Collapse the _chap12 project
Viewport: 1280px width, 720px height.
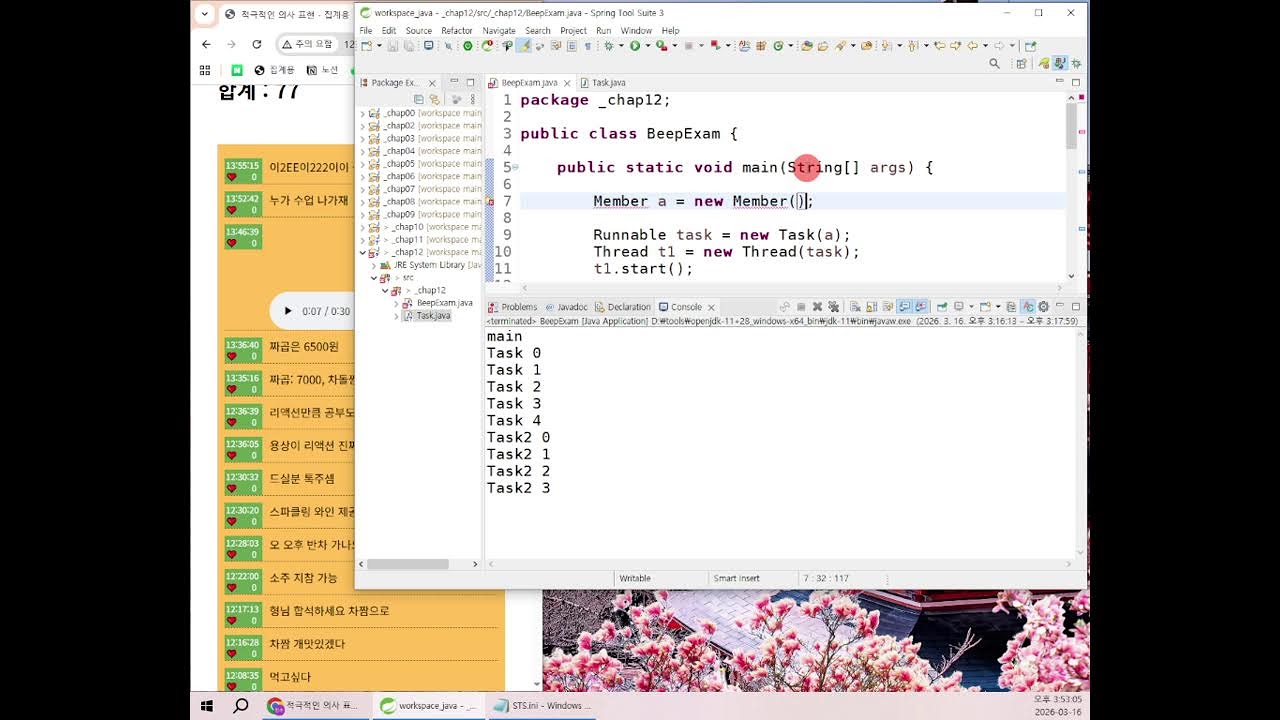pyautogui.click(x=363, y=253)
